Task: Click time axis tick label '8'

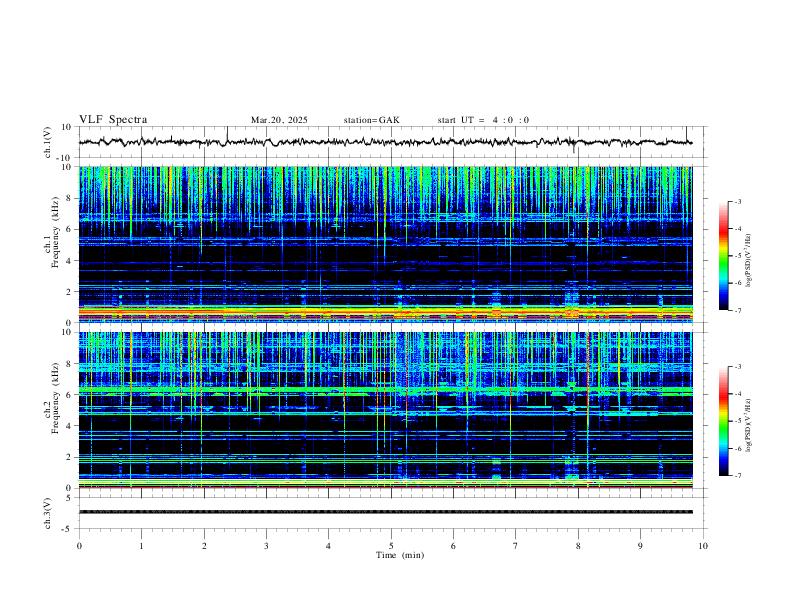Action: pos(578,546)
